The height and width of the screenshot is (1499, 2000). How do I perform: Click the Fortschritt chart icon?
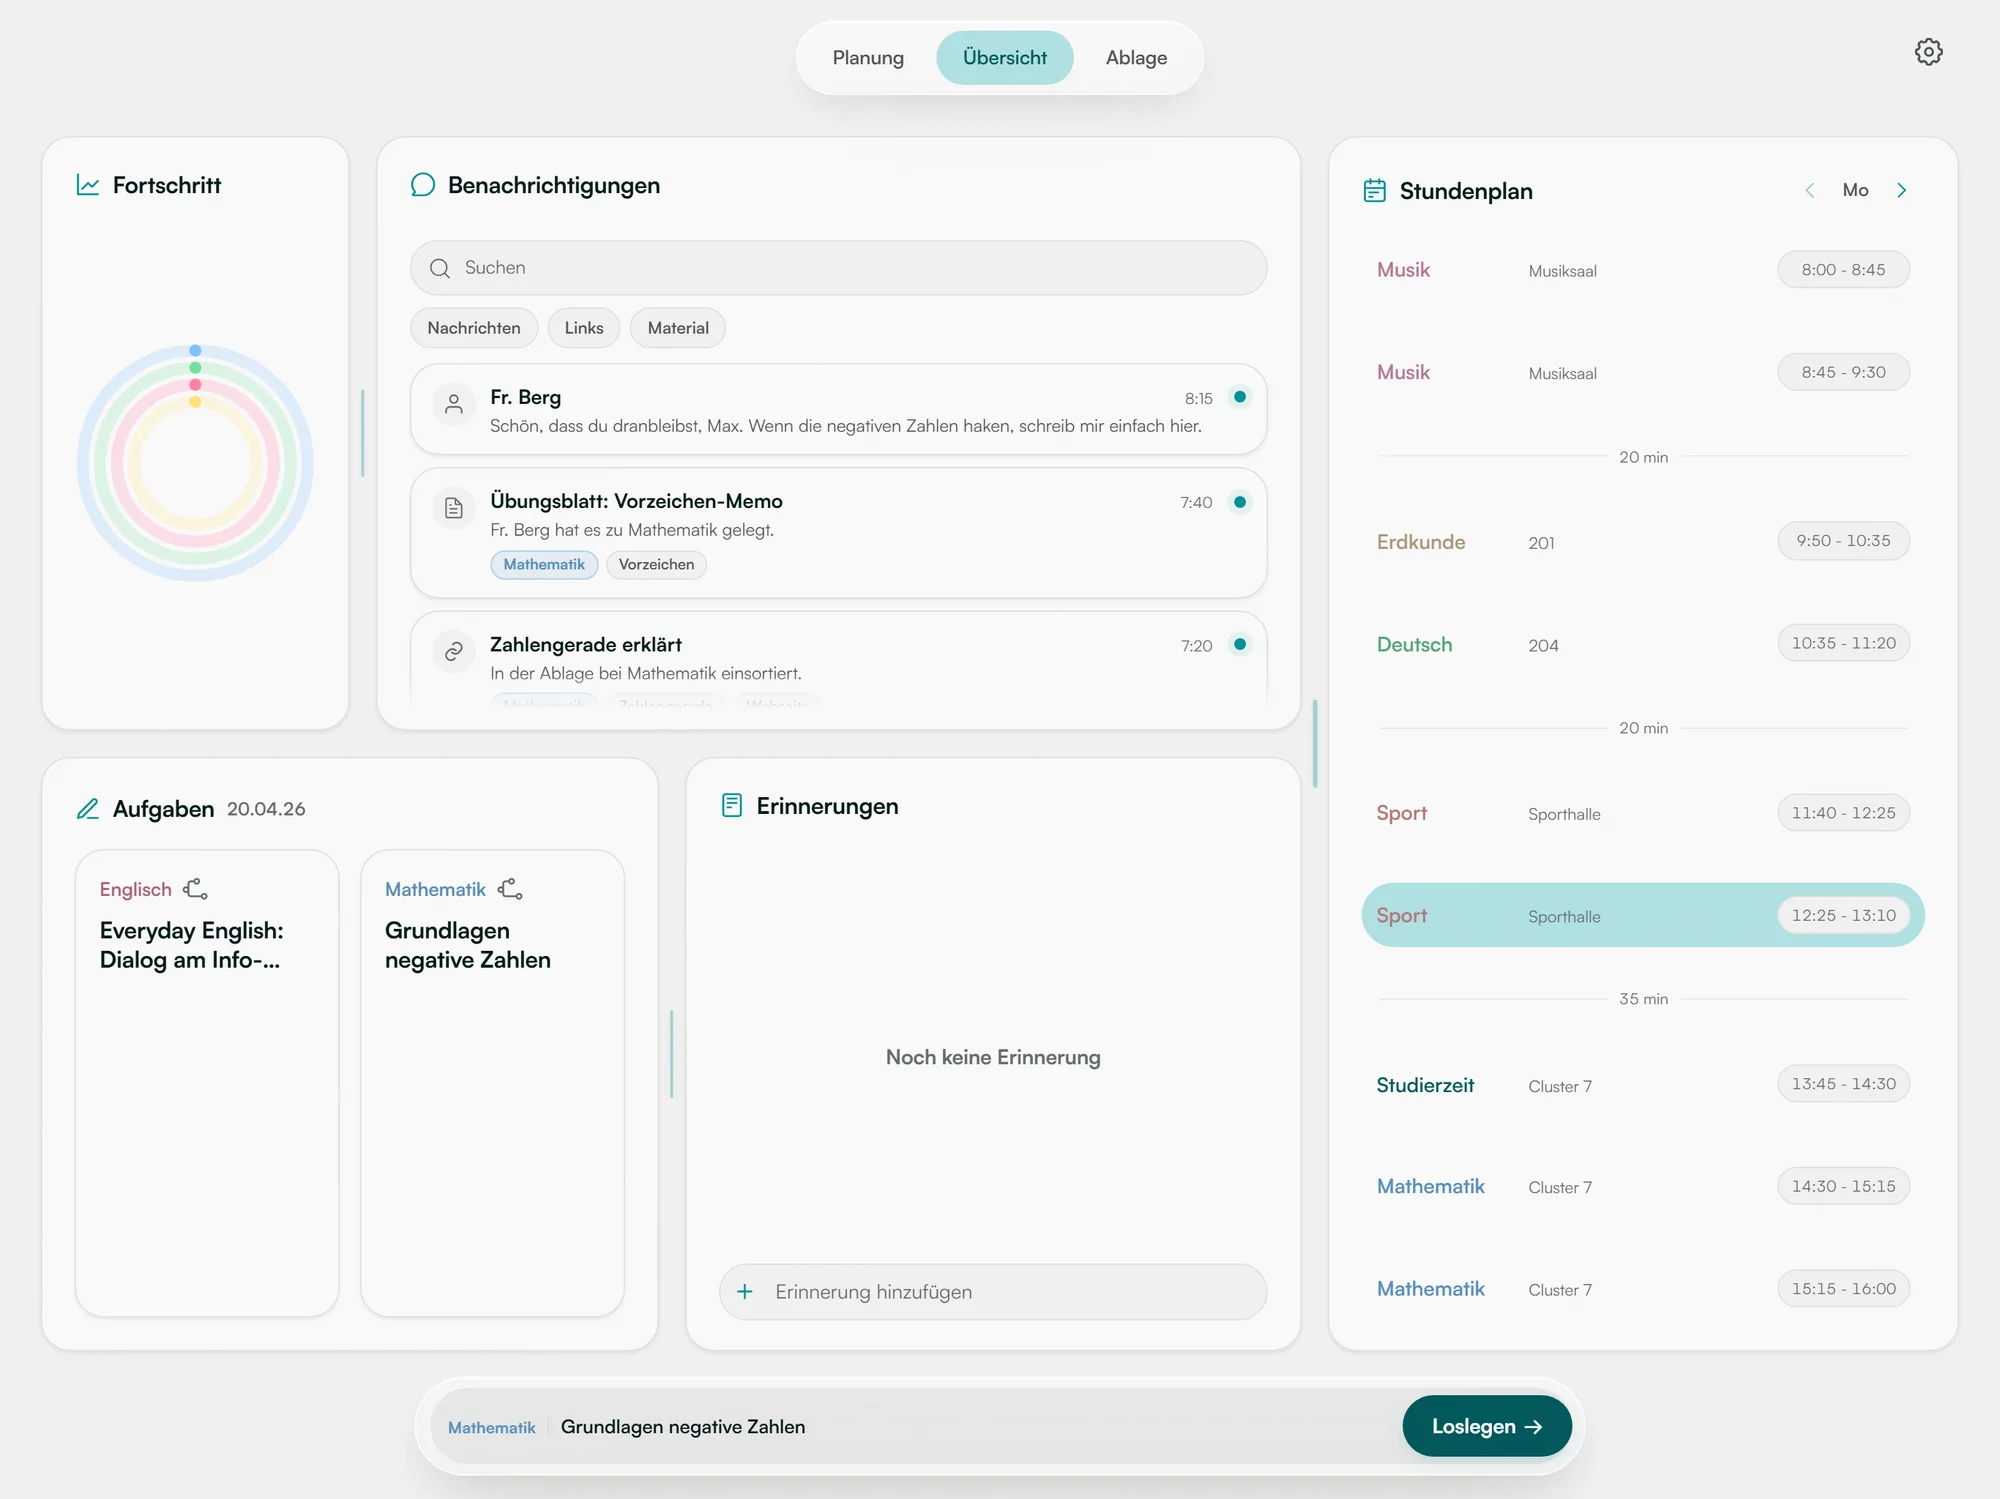coord(88,185)
